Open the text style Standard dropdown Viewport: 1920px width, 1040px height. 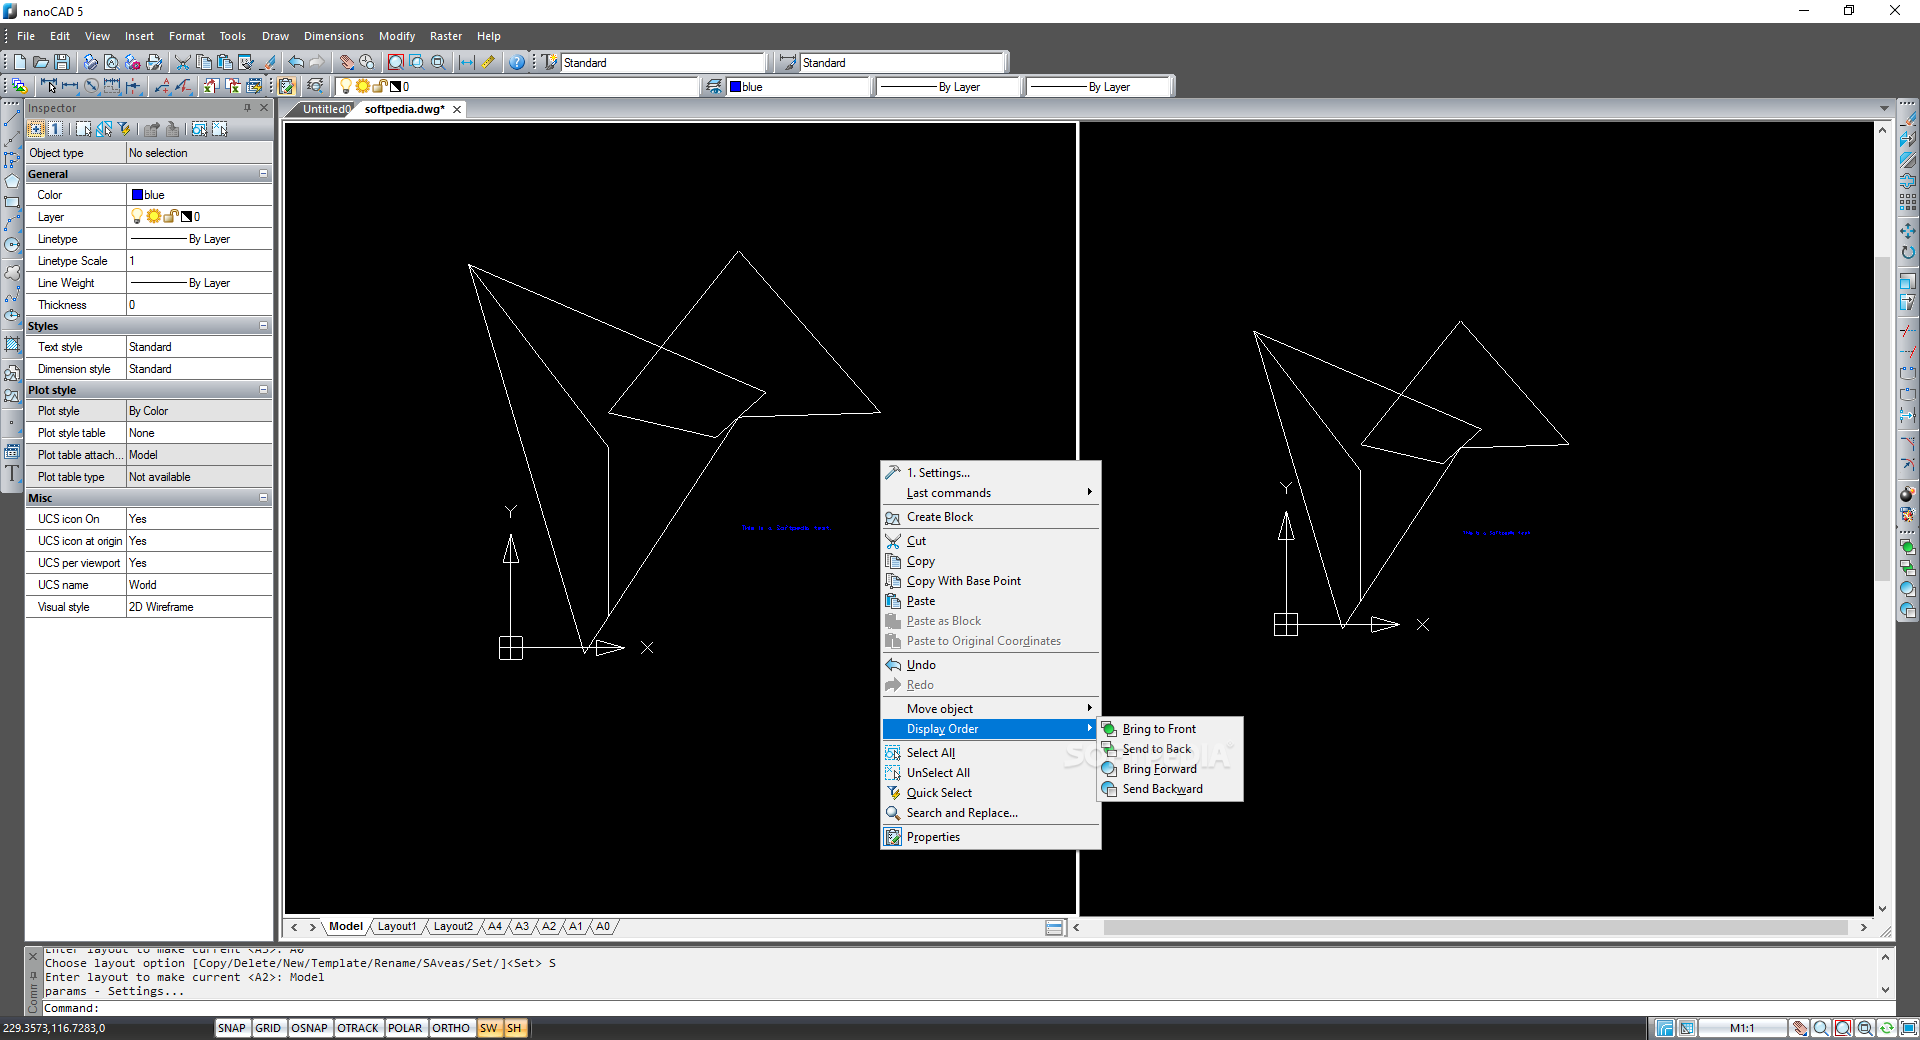[x=663, y=63]
